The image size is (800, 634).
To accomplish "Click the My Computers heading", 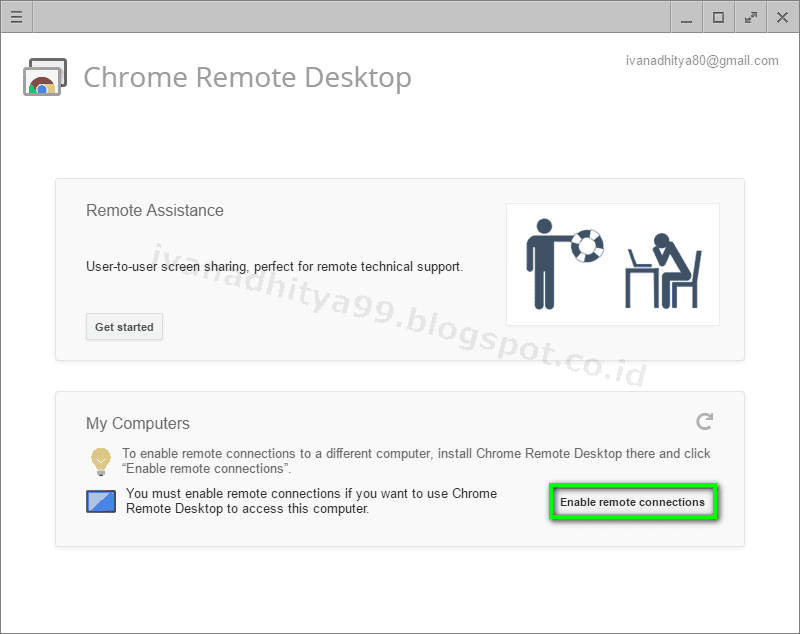I will pyautogui.click(x=138, y=423).
